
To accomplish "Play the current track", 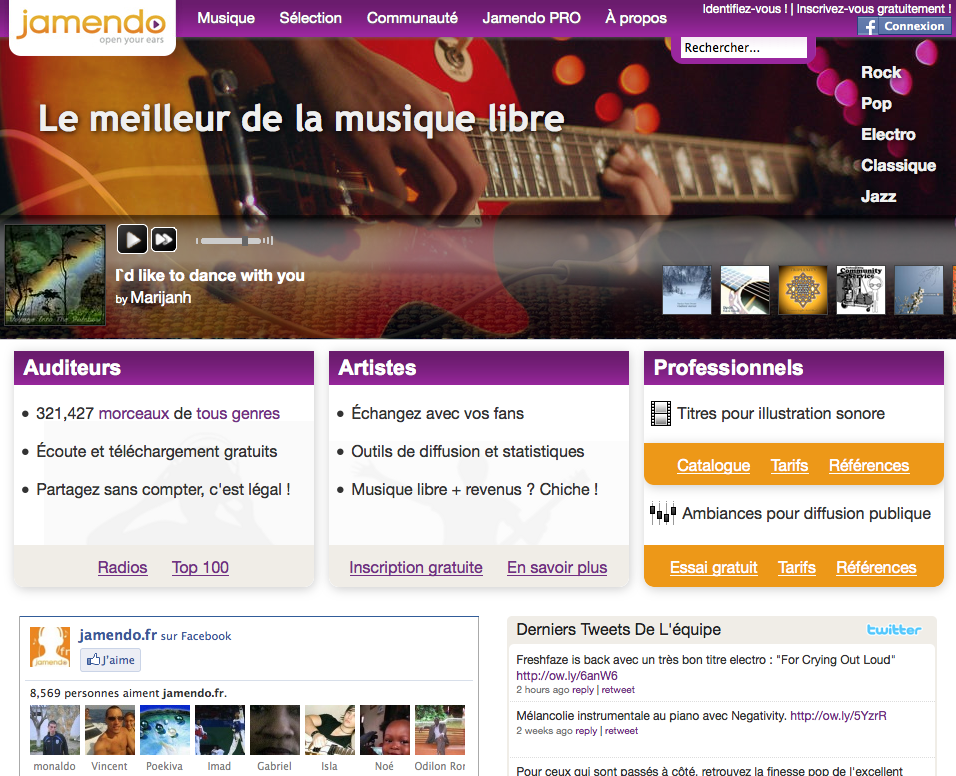I will tap(132, 239).
